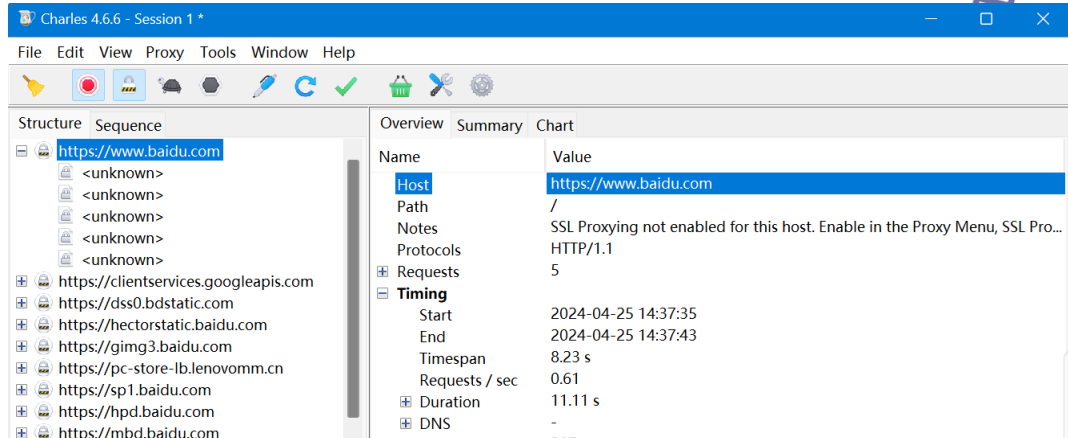The height and width of the screenshot is (438, 1068).
Task: Open the View menu
Action: tap(115, 52)
